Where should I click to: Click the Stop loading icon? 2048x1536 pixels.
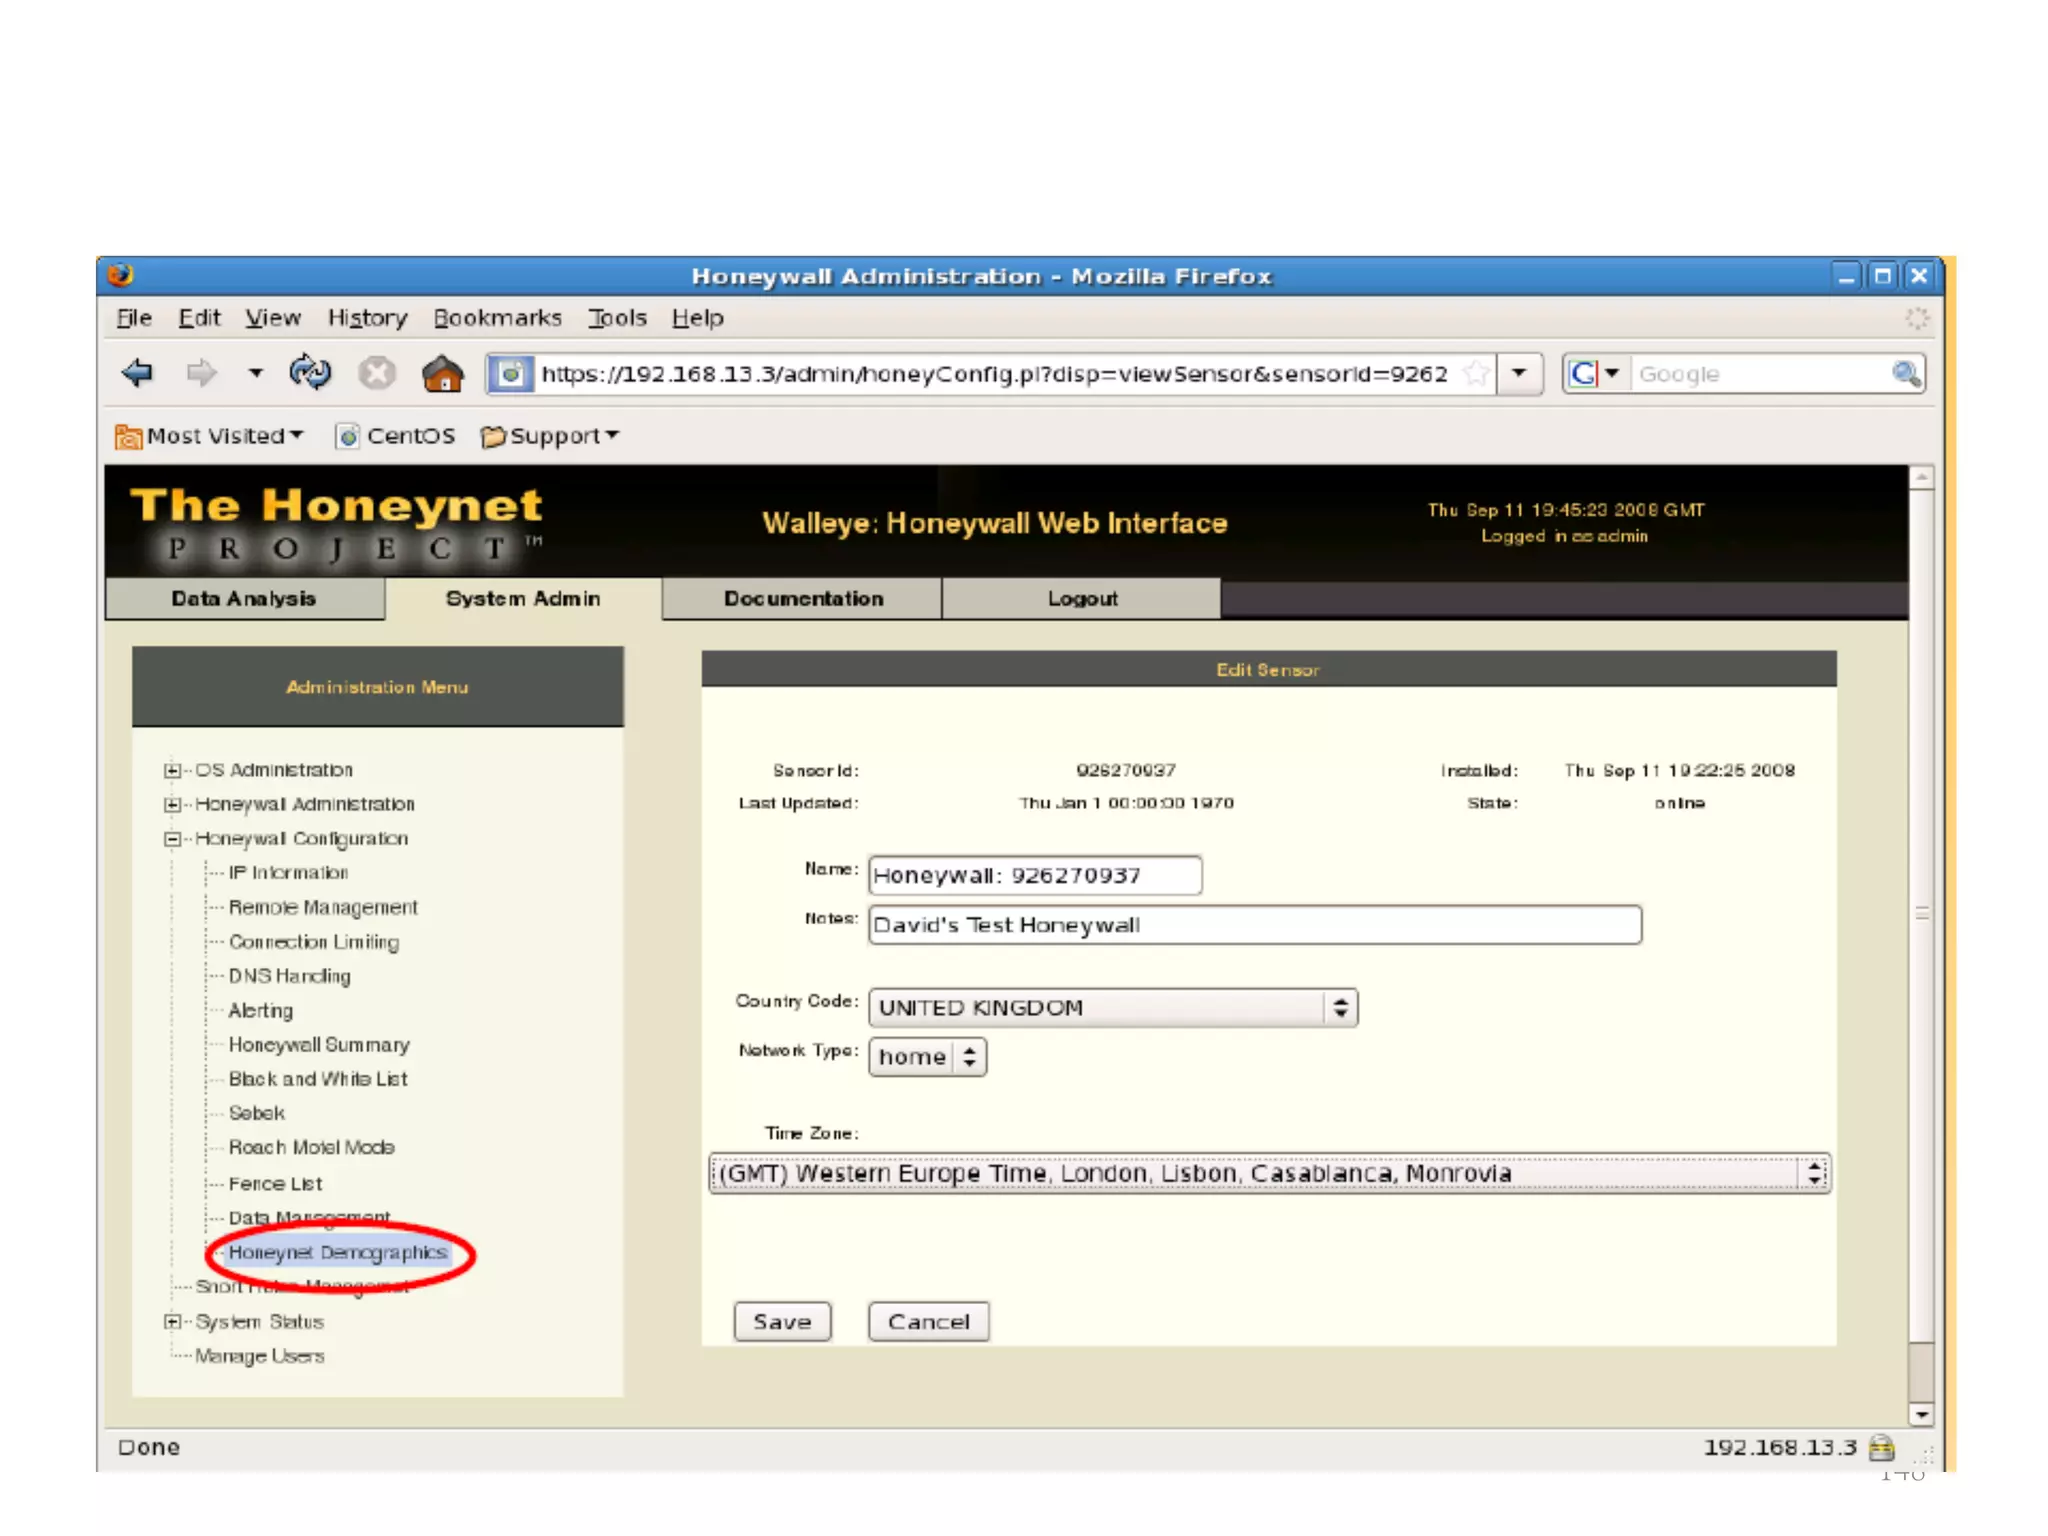point(377,373)
